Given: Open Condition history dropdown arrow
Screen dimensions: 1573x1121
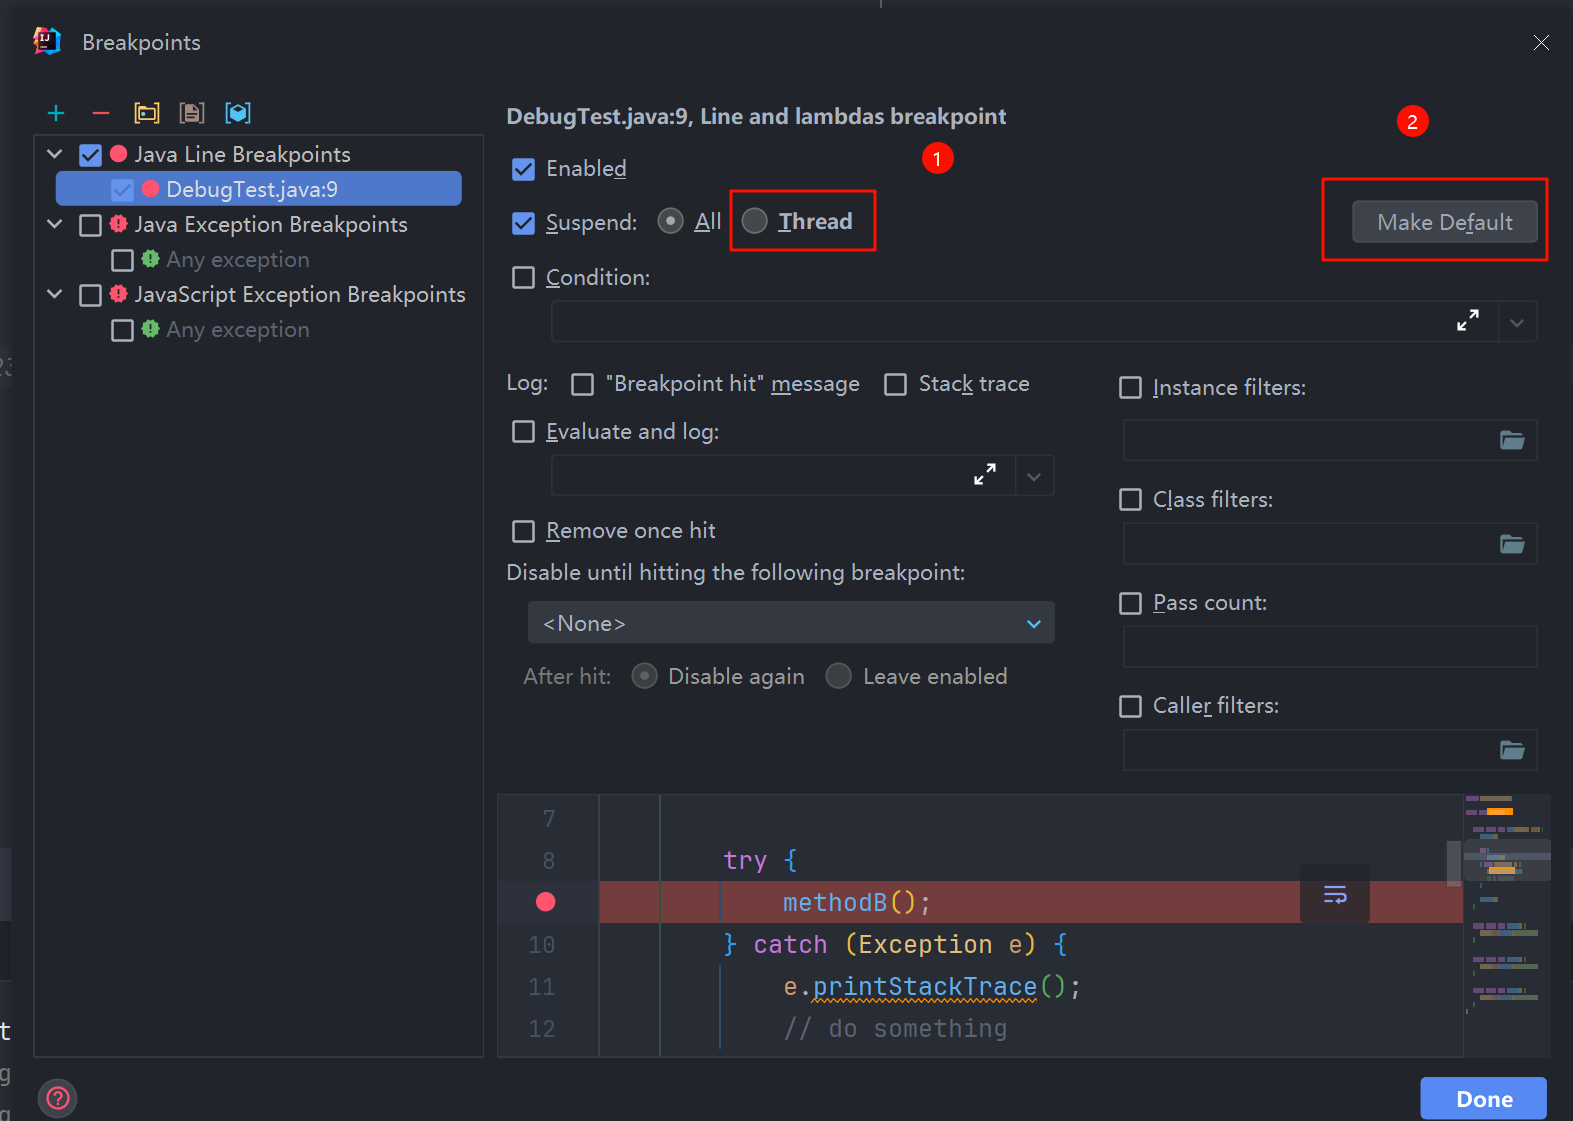Looking at the screenshot, I should [1517, 322].
